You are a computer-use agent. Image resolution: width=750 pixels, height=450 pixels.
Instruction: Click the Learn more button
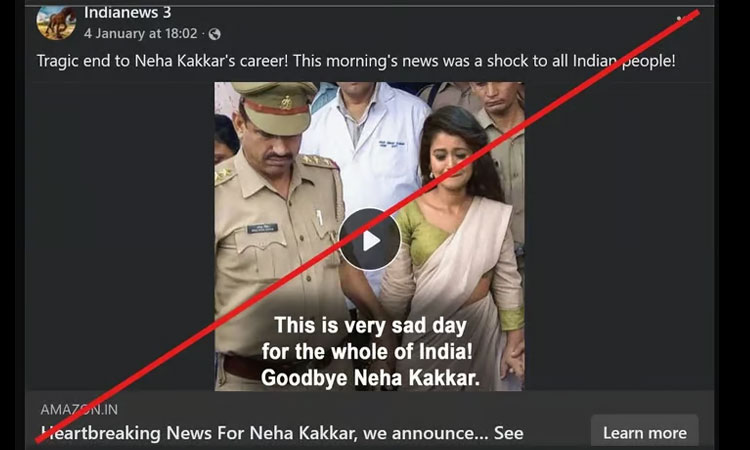click(x=645, y=432)
